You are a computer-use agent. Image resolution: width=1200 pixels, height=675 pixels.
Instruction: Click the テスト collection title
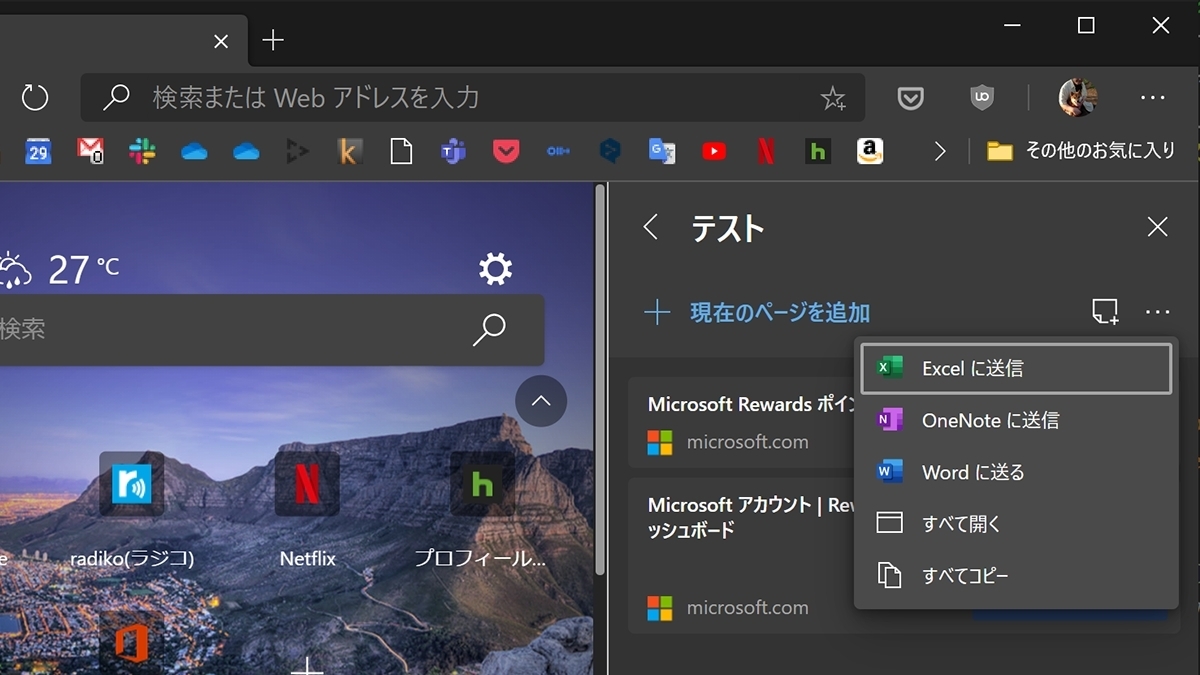(x=728, y=228)
